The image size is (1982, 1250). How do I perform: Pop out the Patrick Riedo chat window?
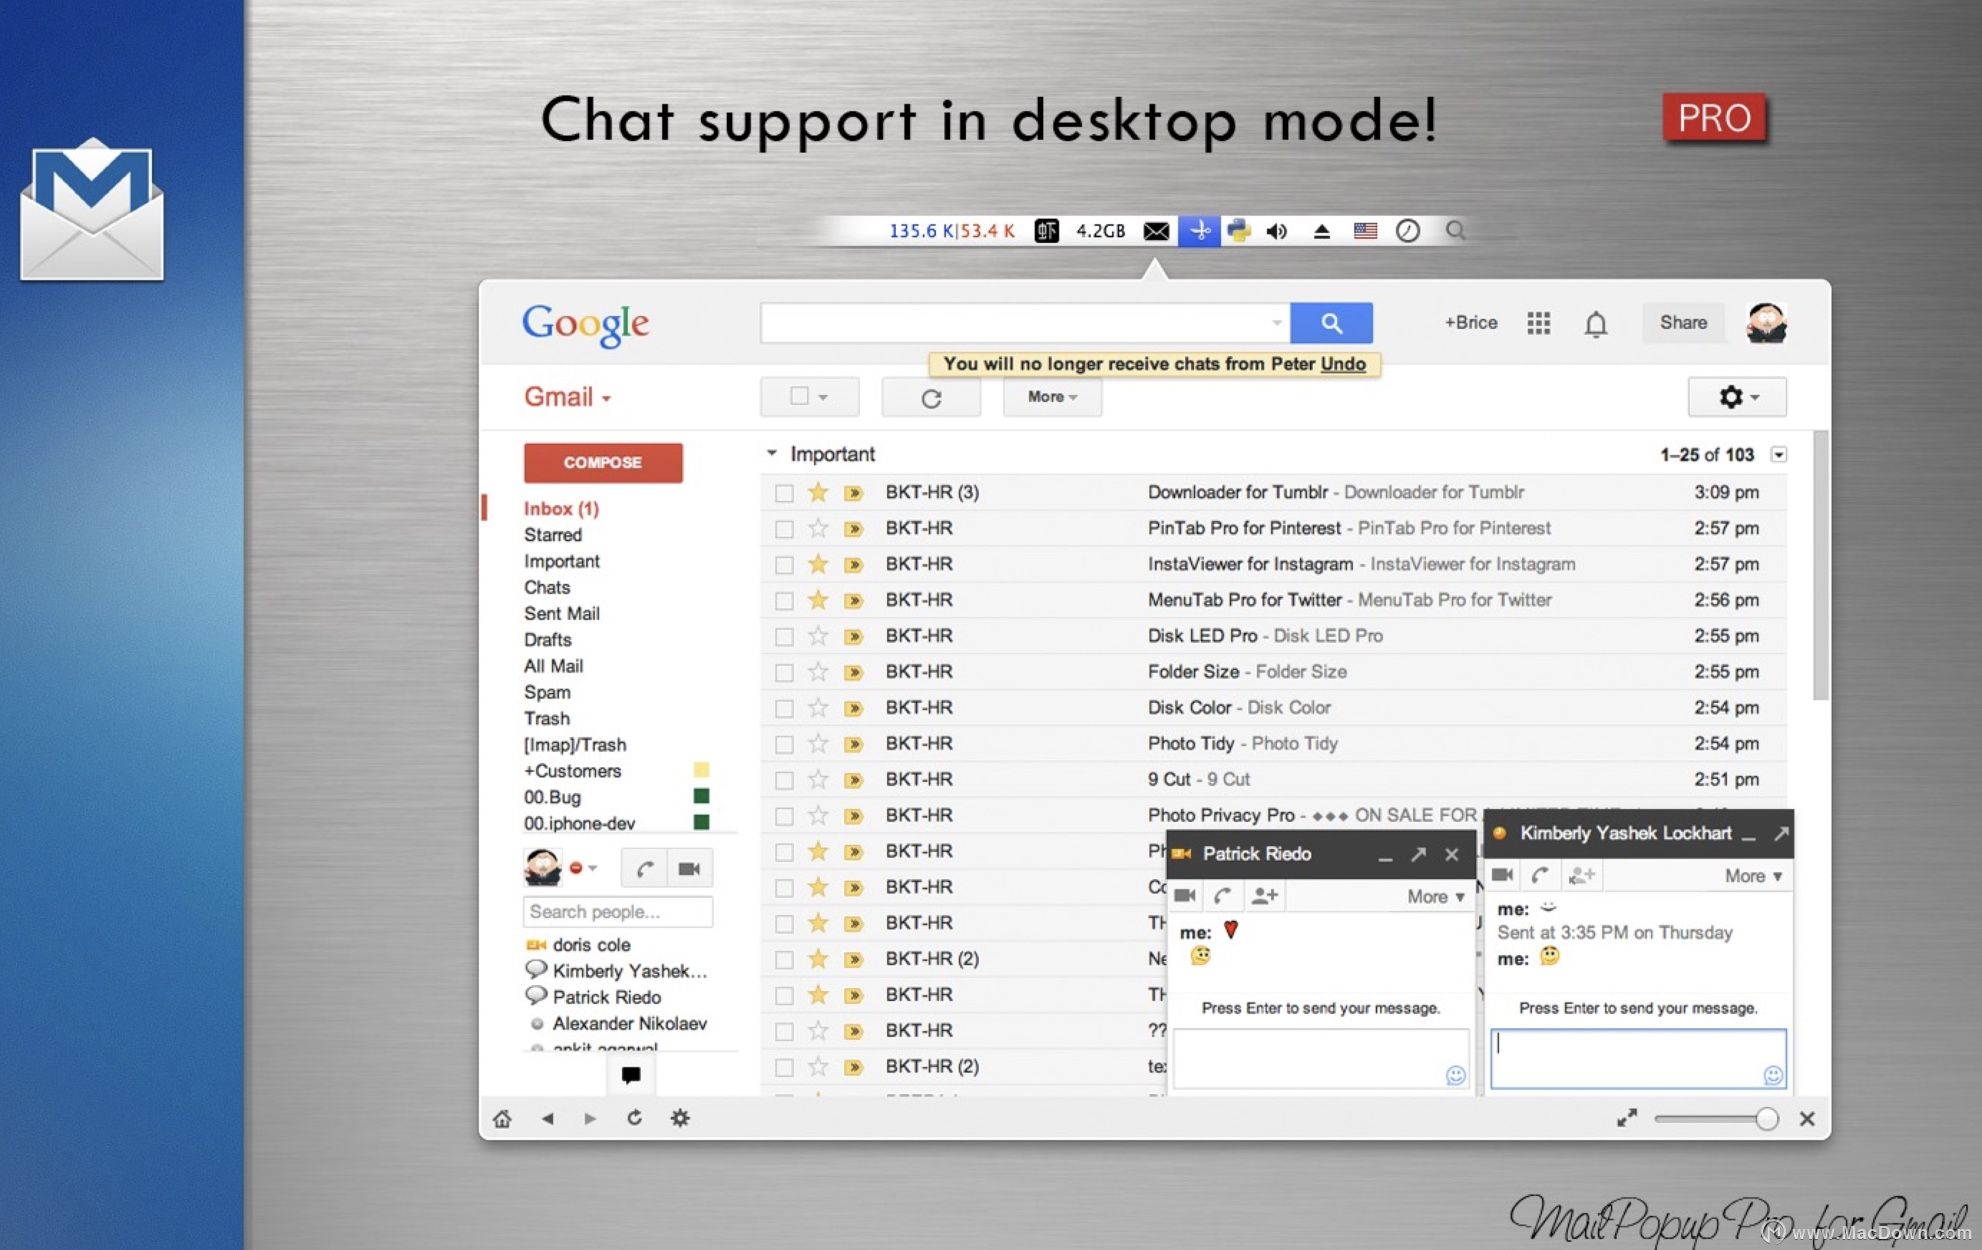[1418, 854]
